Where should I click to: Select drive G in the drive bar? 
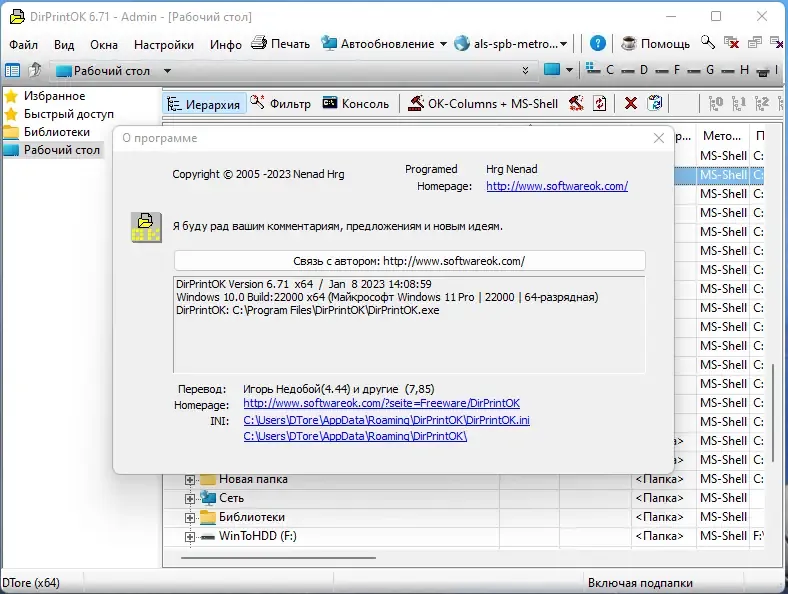(702, 70)
